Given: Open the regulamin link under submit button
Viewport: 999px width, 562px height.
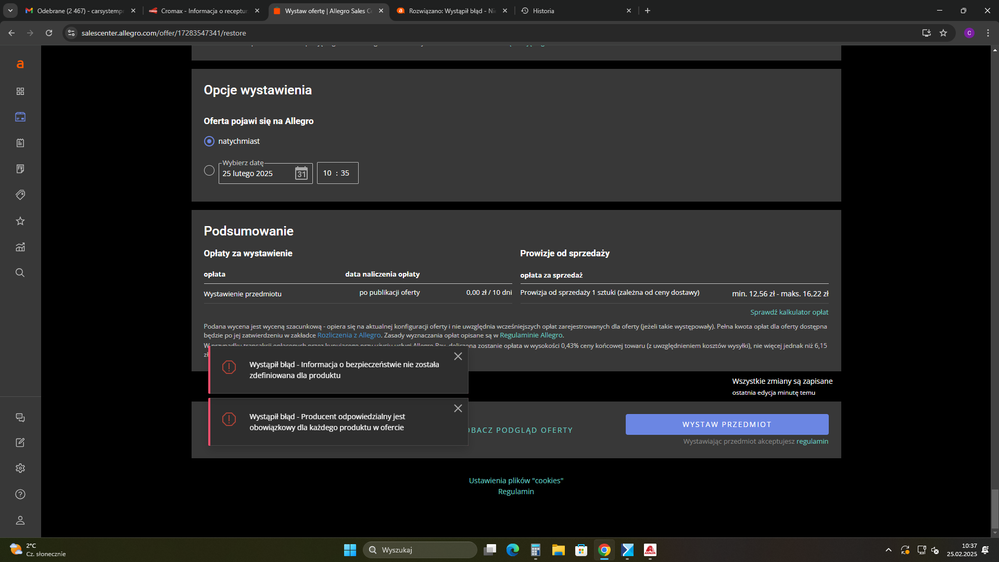Looking at the screenshot, I should 812,442.
